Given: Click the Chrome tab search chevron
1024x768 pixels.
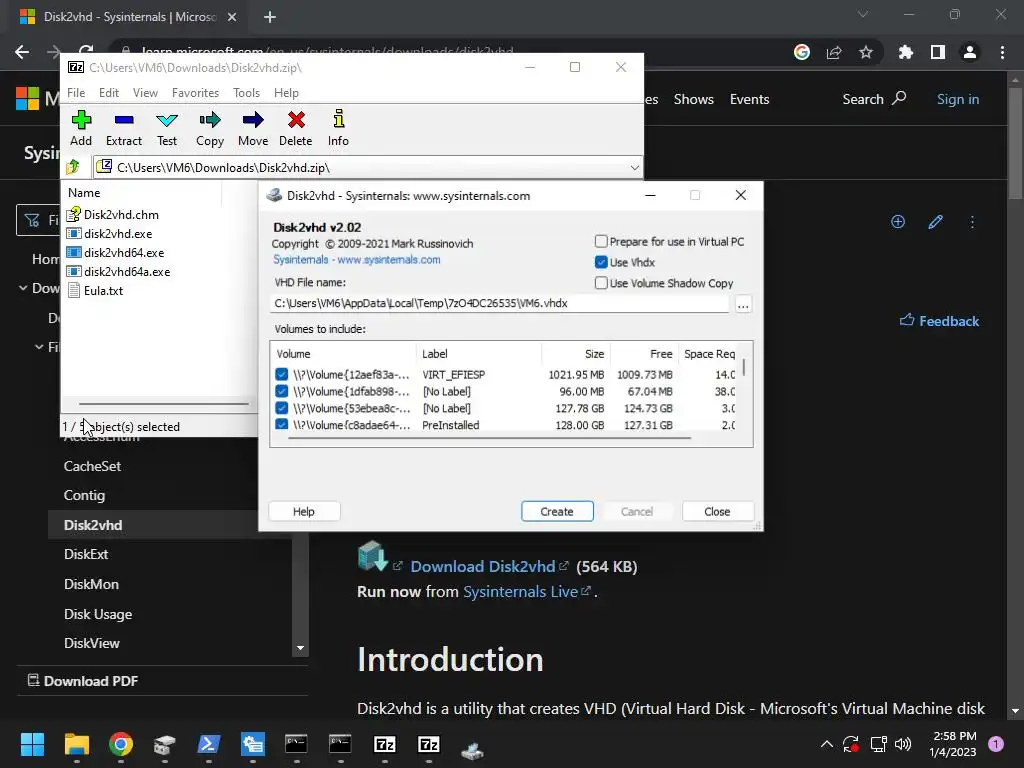Looking at the screenshot, I should (863, 14).
